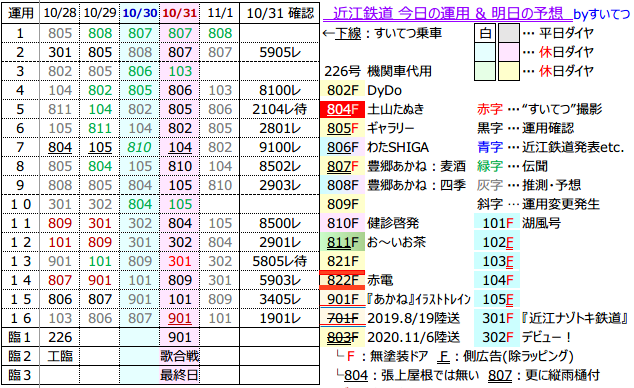Click the 2801レ confirmation cell
This screenshot has width=634, height=388.
tap(280, 128)
